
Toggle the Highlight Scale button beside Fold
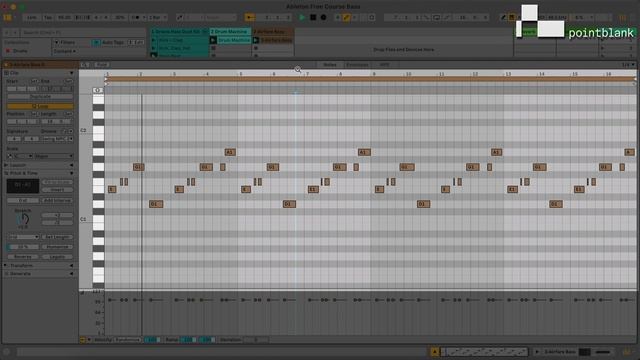point(85,64)
